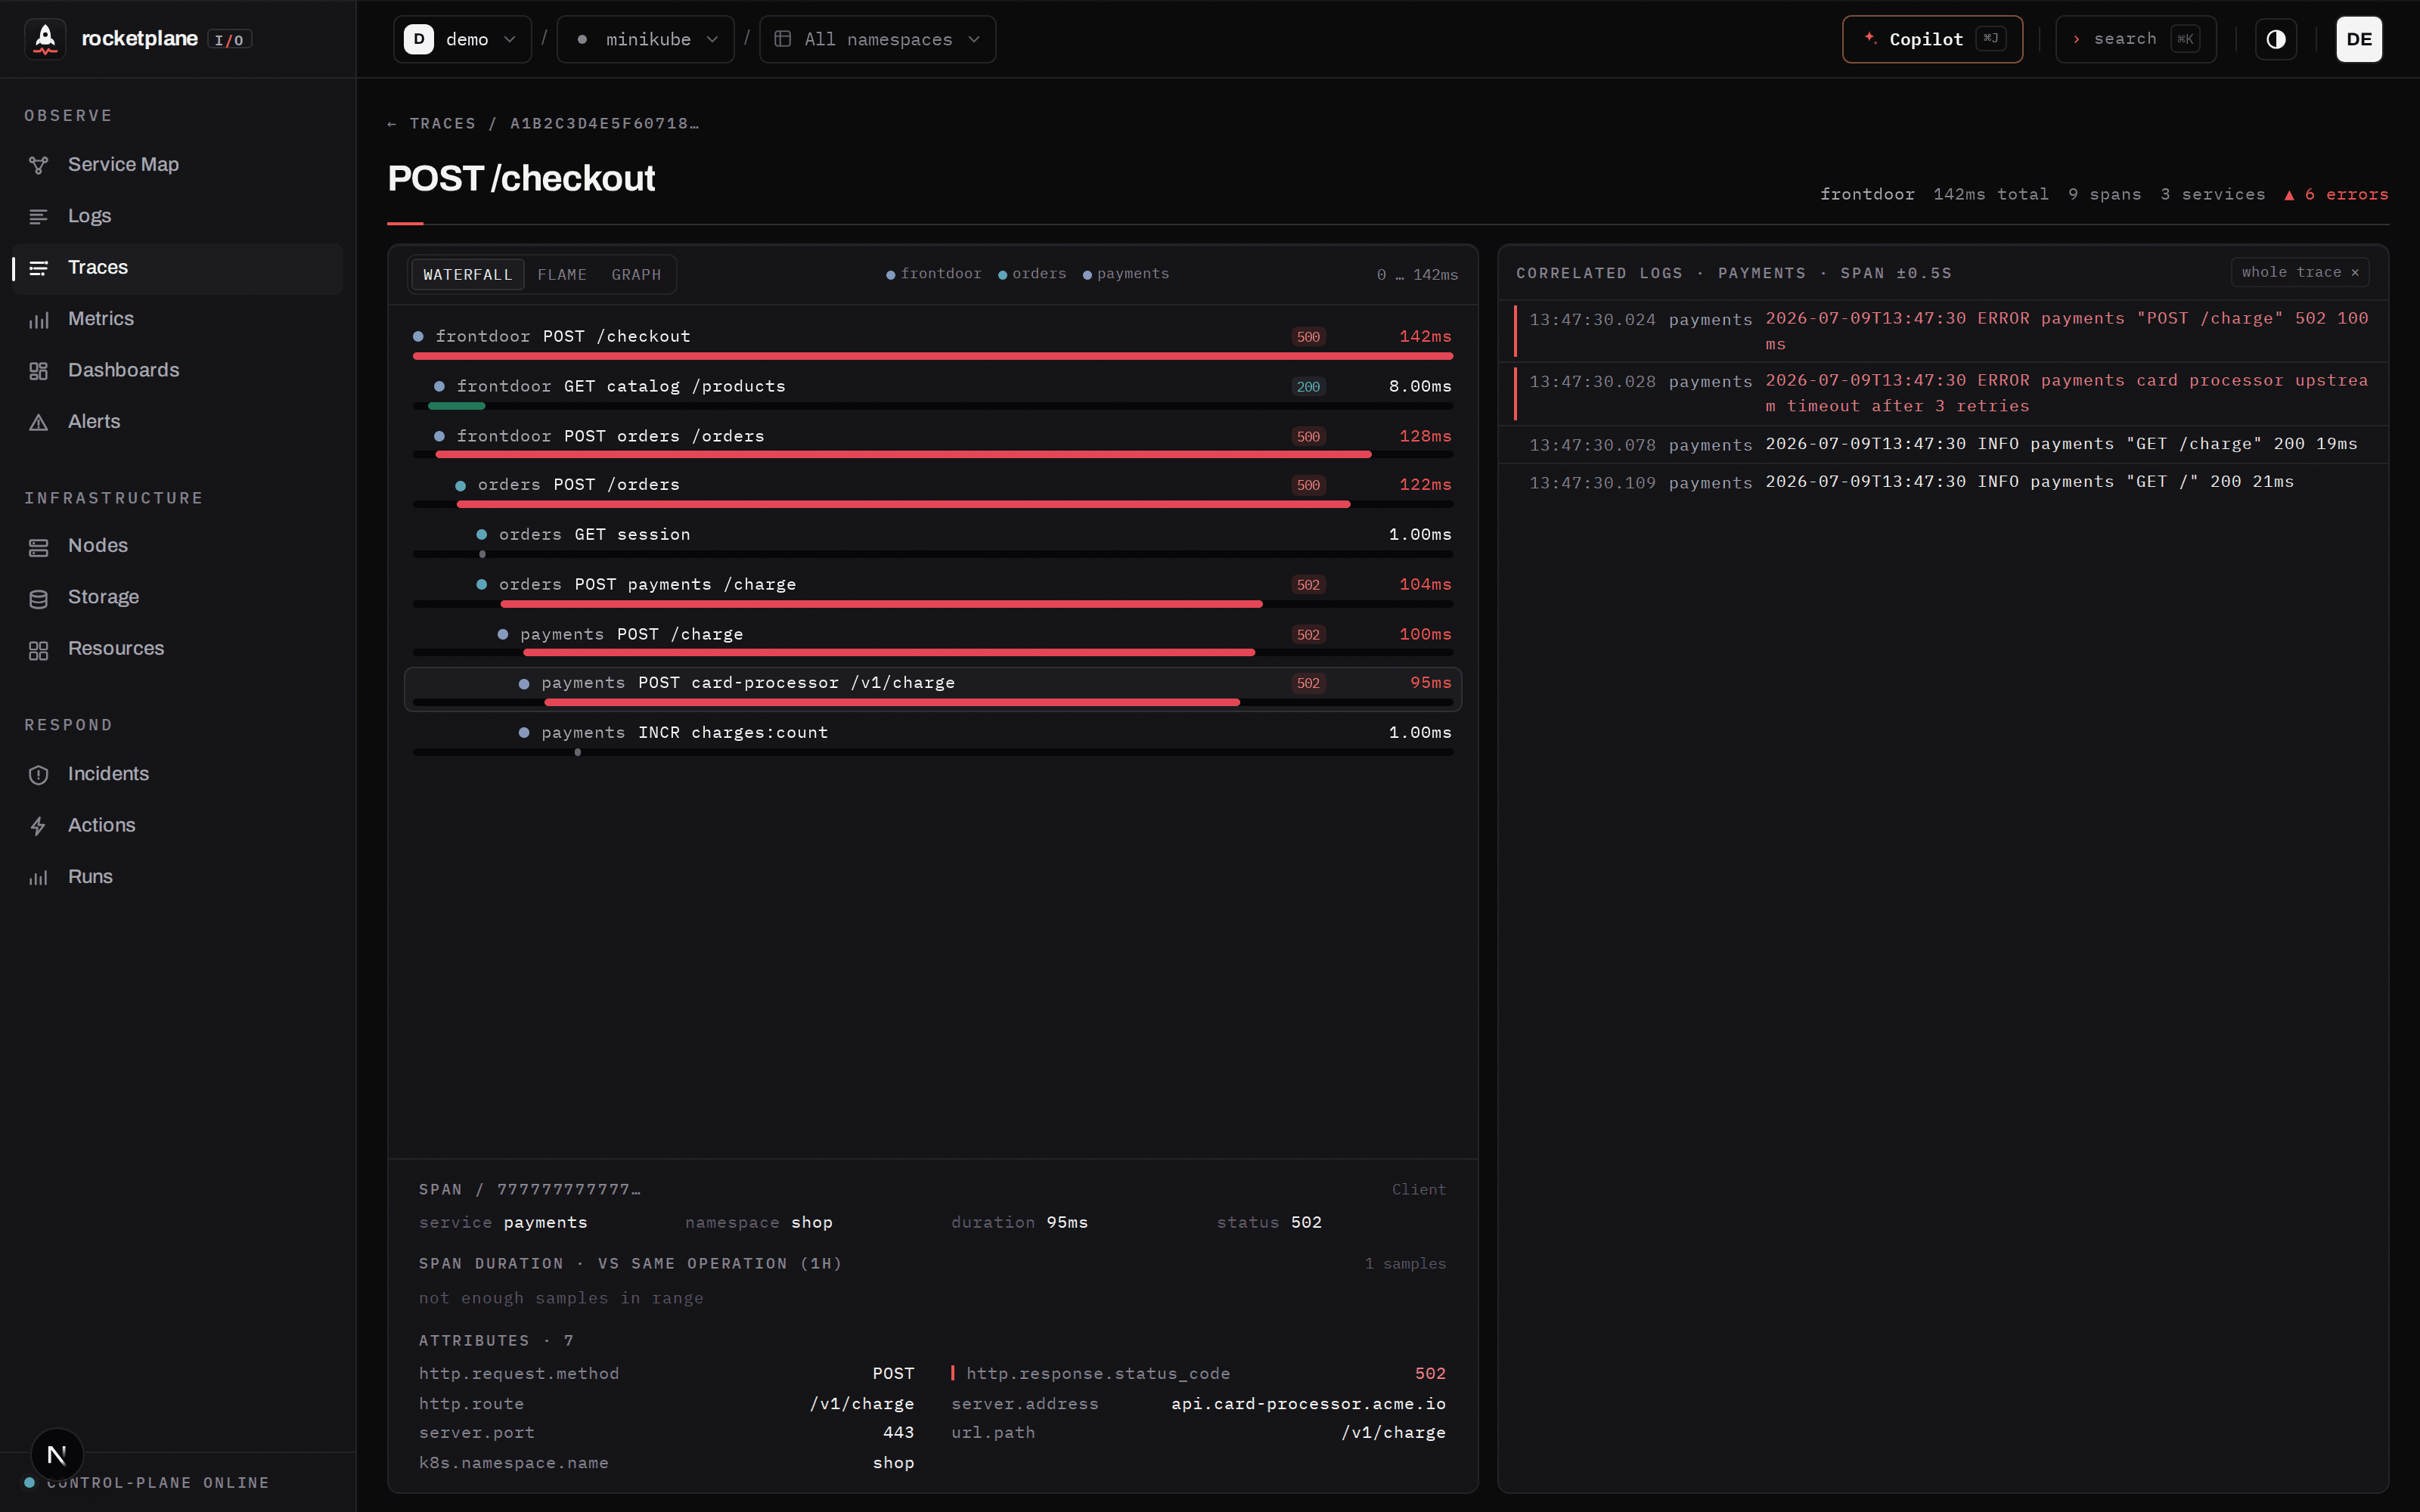Go back via TRACES breadcrumb link

[443, 124]
